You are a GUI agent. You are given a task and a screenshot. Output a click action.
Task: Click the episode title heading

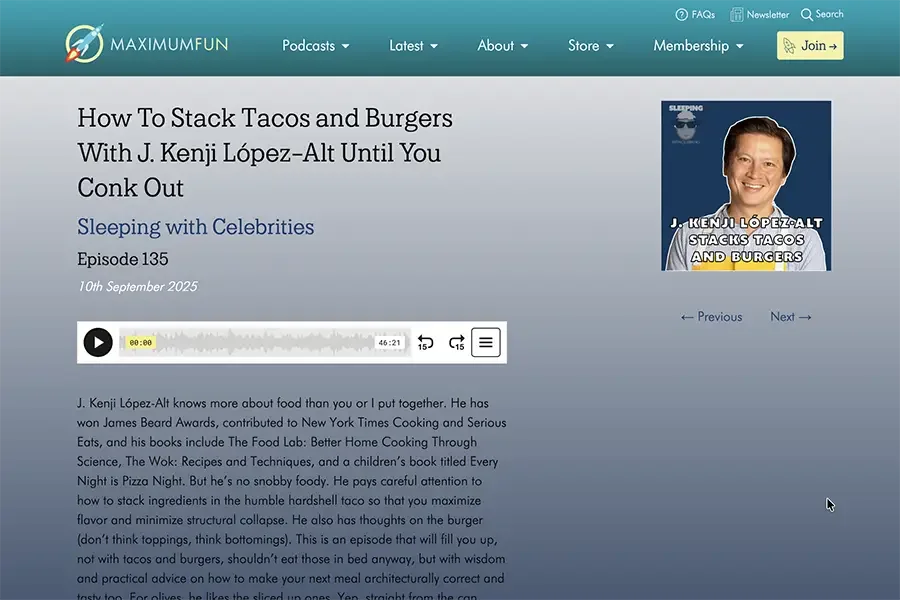point(265,153)
